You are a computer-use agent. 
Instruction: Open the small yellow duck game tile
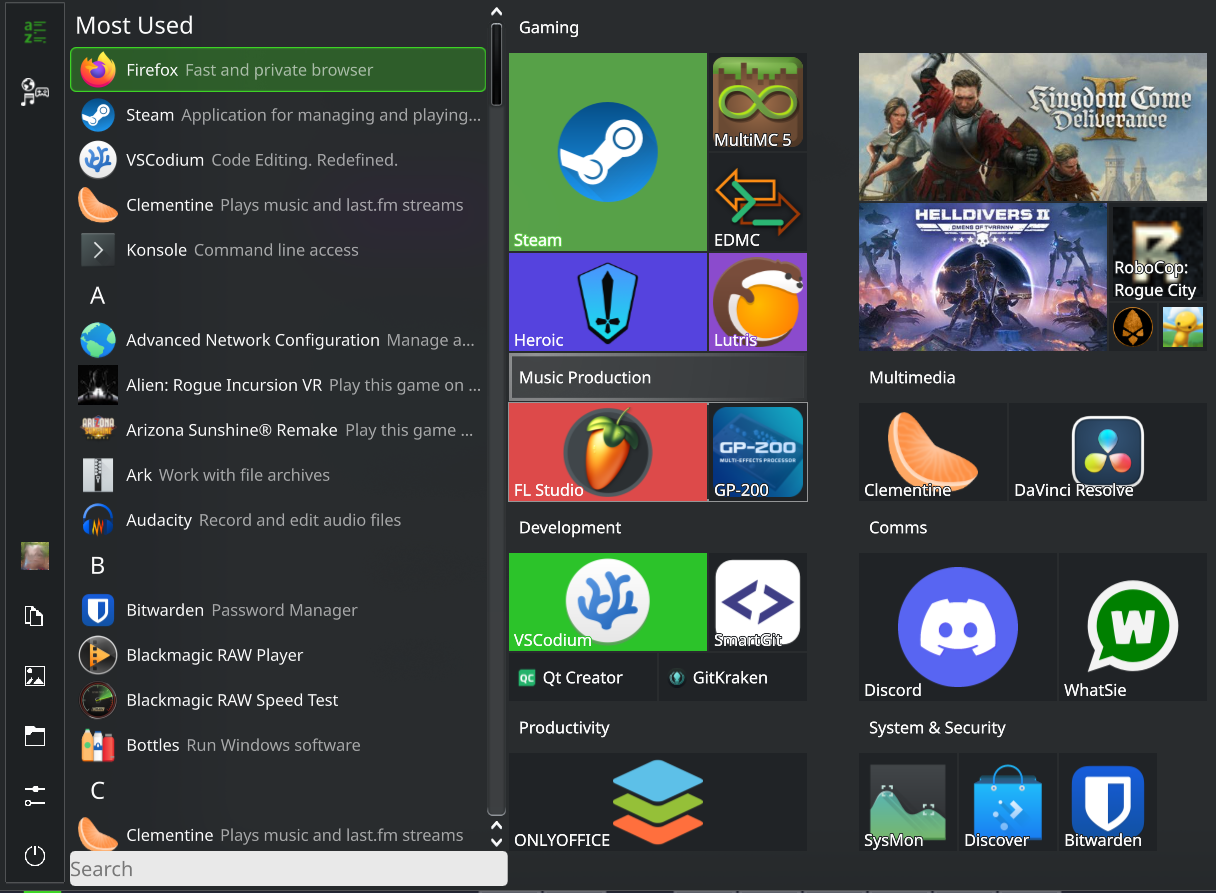1182,327
